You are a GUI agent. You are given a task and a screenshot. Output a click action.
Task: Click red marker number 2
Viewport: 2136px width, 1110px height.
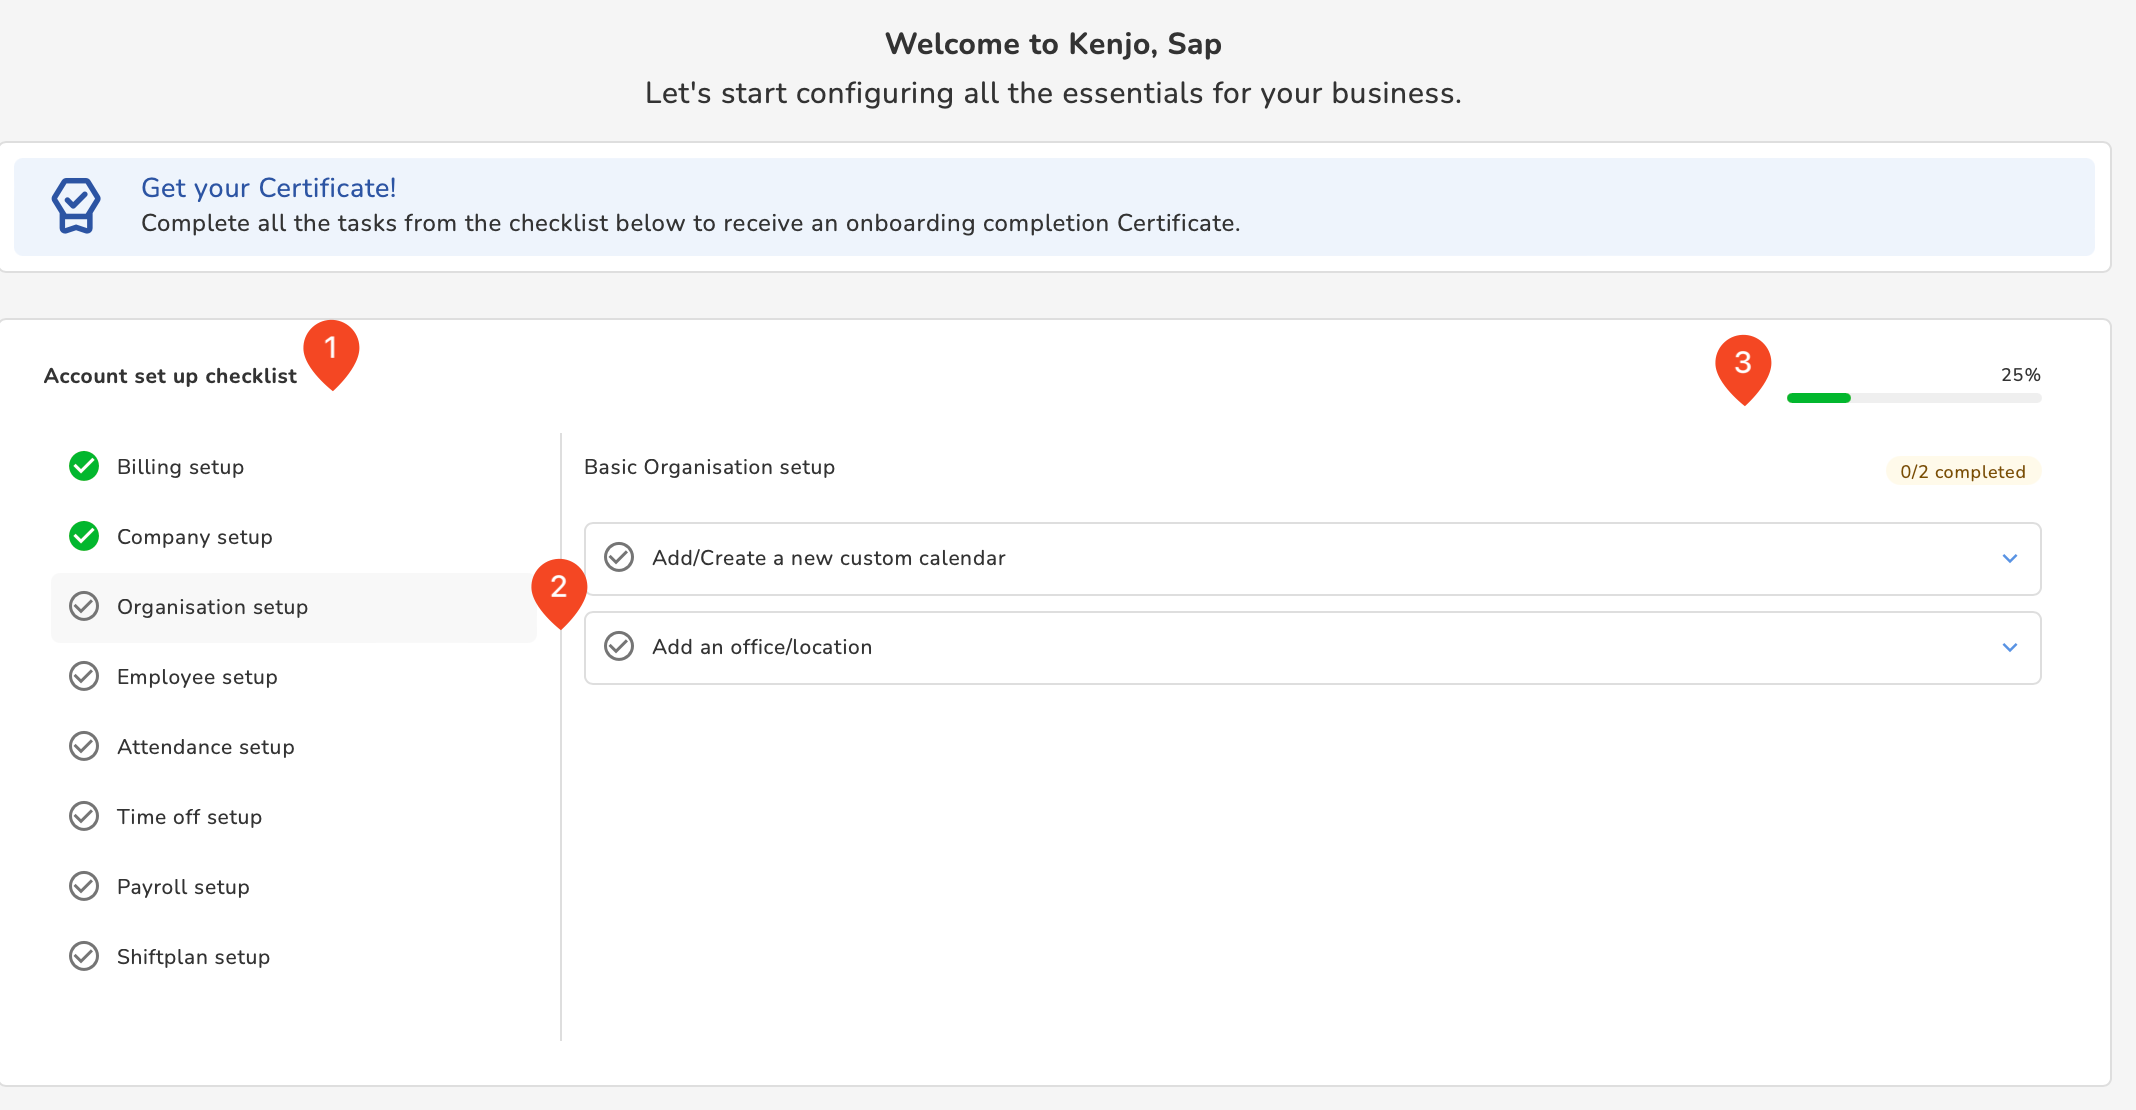[559, 589]
